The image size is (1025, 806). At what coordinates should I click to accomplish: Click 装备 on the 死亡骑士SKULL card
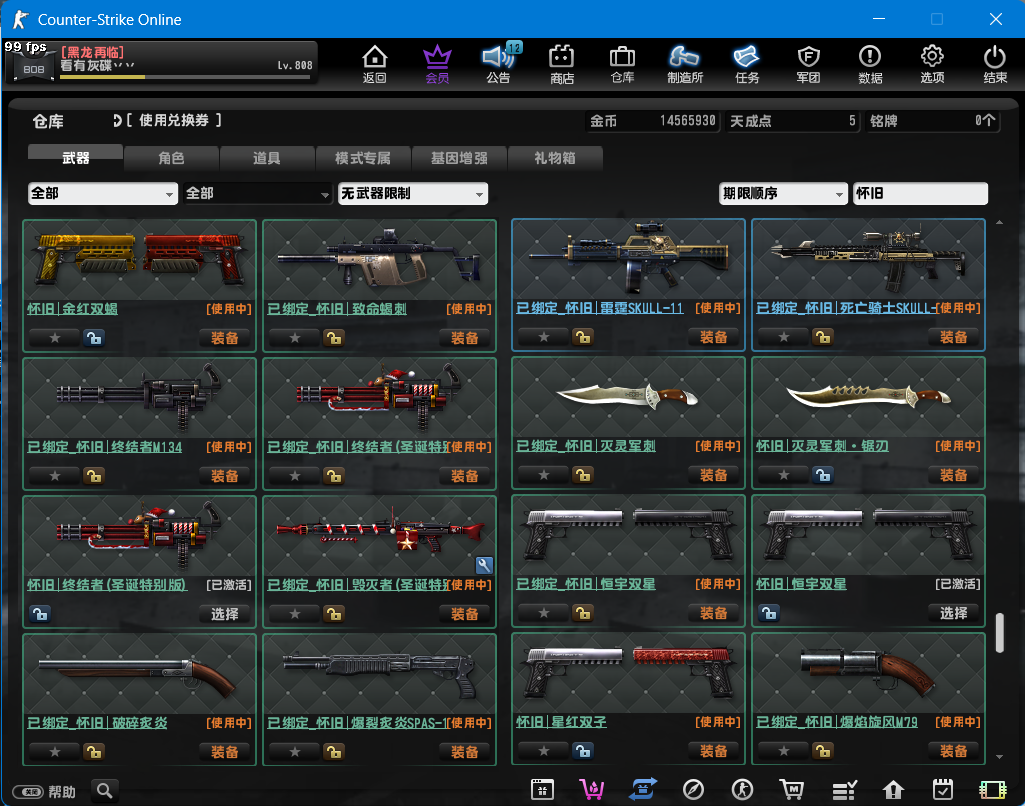953,337
